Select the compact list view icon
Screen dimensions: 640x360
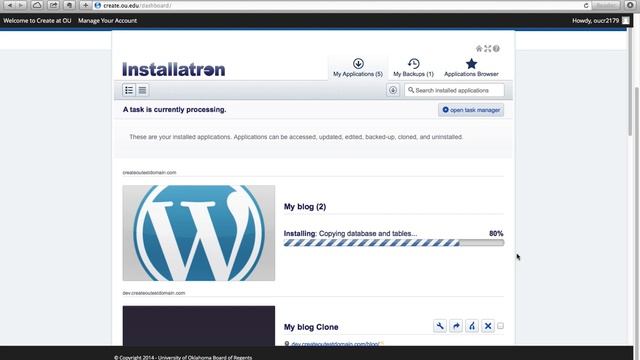(x=142, y=90)
